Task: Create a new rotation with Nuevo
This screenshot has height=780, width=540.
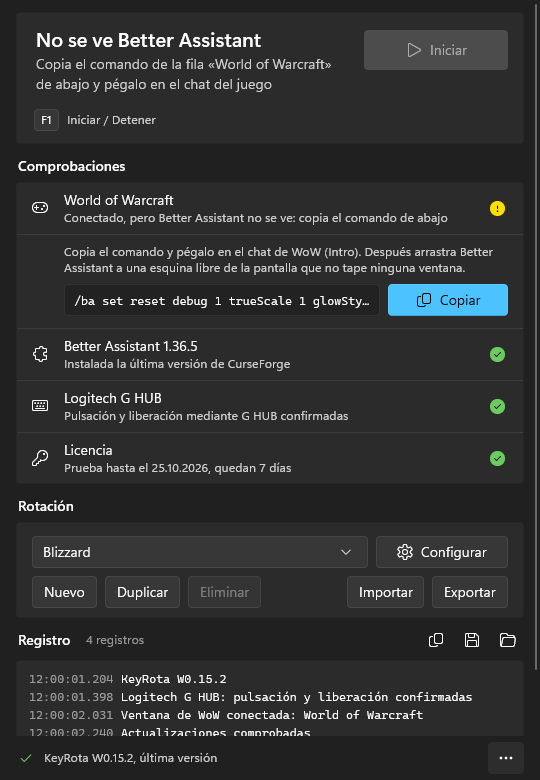Action: coord(64,592)
